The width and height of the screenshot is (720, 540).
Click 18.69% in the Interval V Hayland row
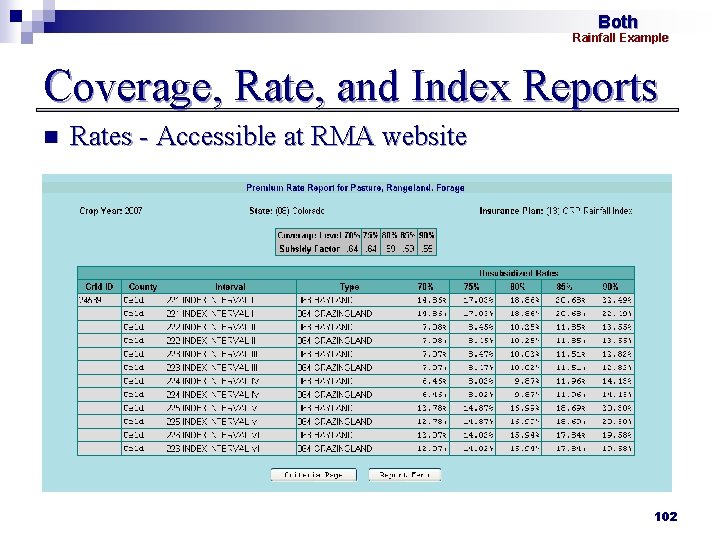[571, 408]
